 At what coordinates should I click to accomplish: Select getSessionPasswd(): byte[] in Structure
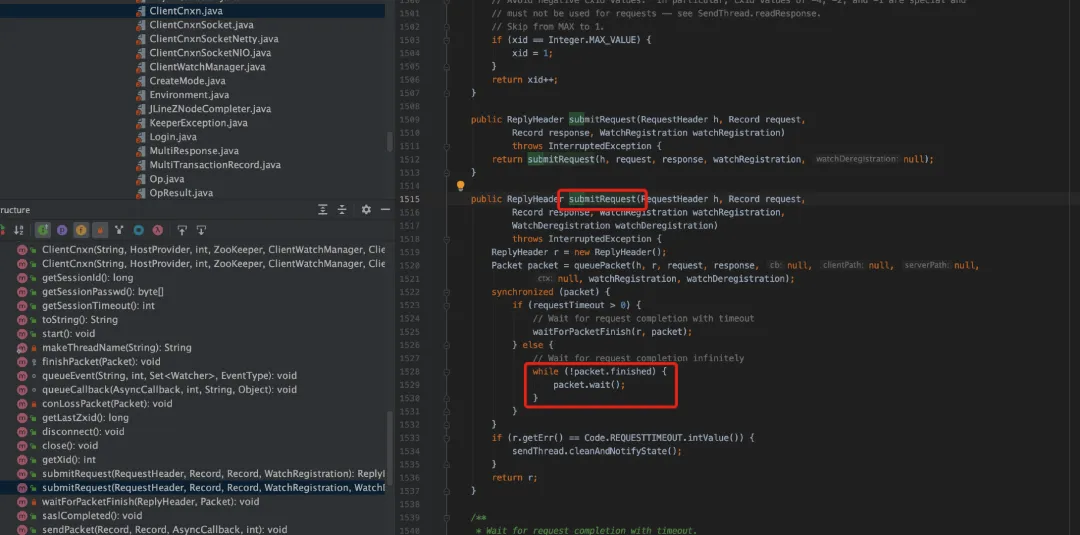pyautogui.click(x=103, y=292)
